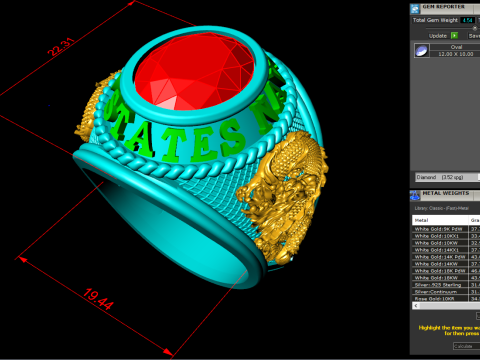Click the METAL WEIGHTS panel title
Image resolution: width=480 pixels, height=360 pixels.
point(446,193)
